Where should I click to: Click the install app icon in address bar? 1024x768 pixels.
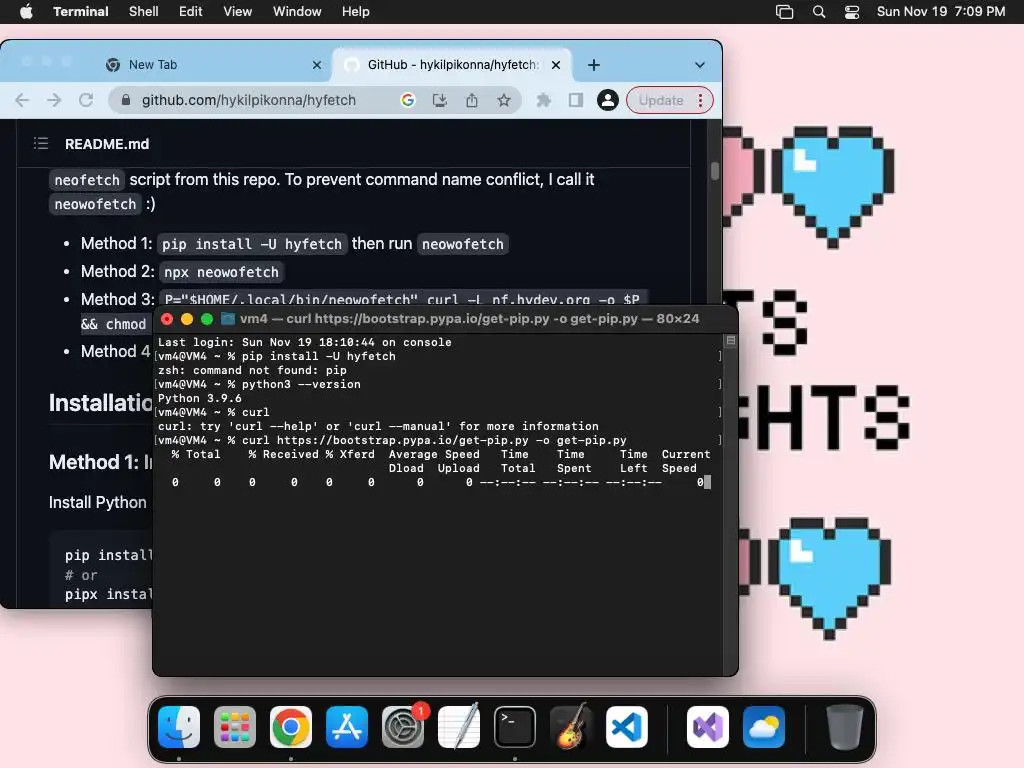[x=440, y=100]
